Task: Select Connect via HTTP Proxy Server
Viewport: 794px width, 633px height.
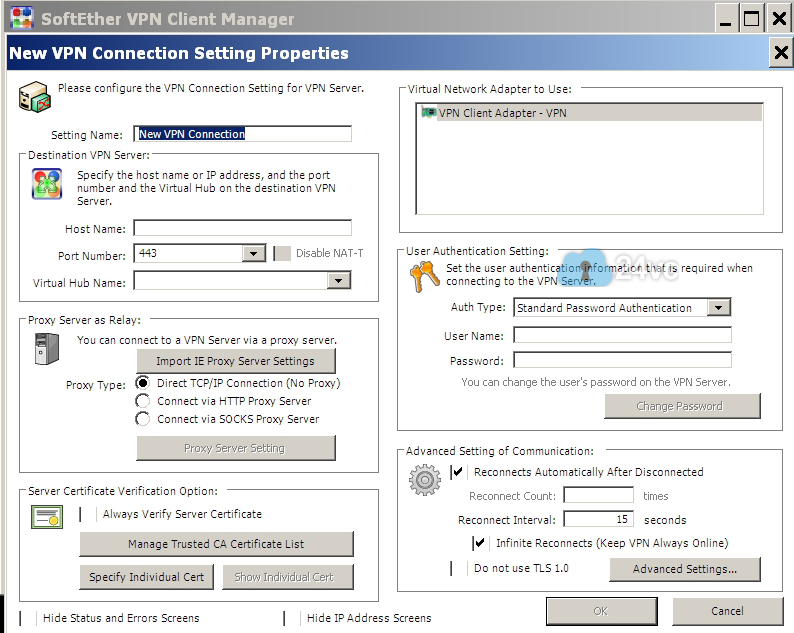Action: 143,401
